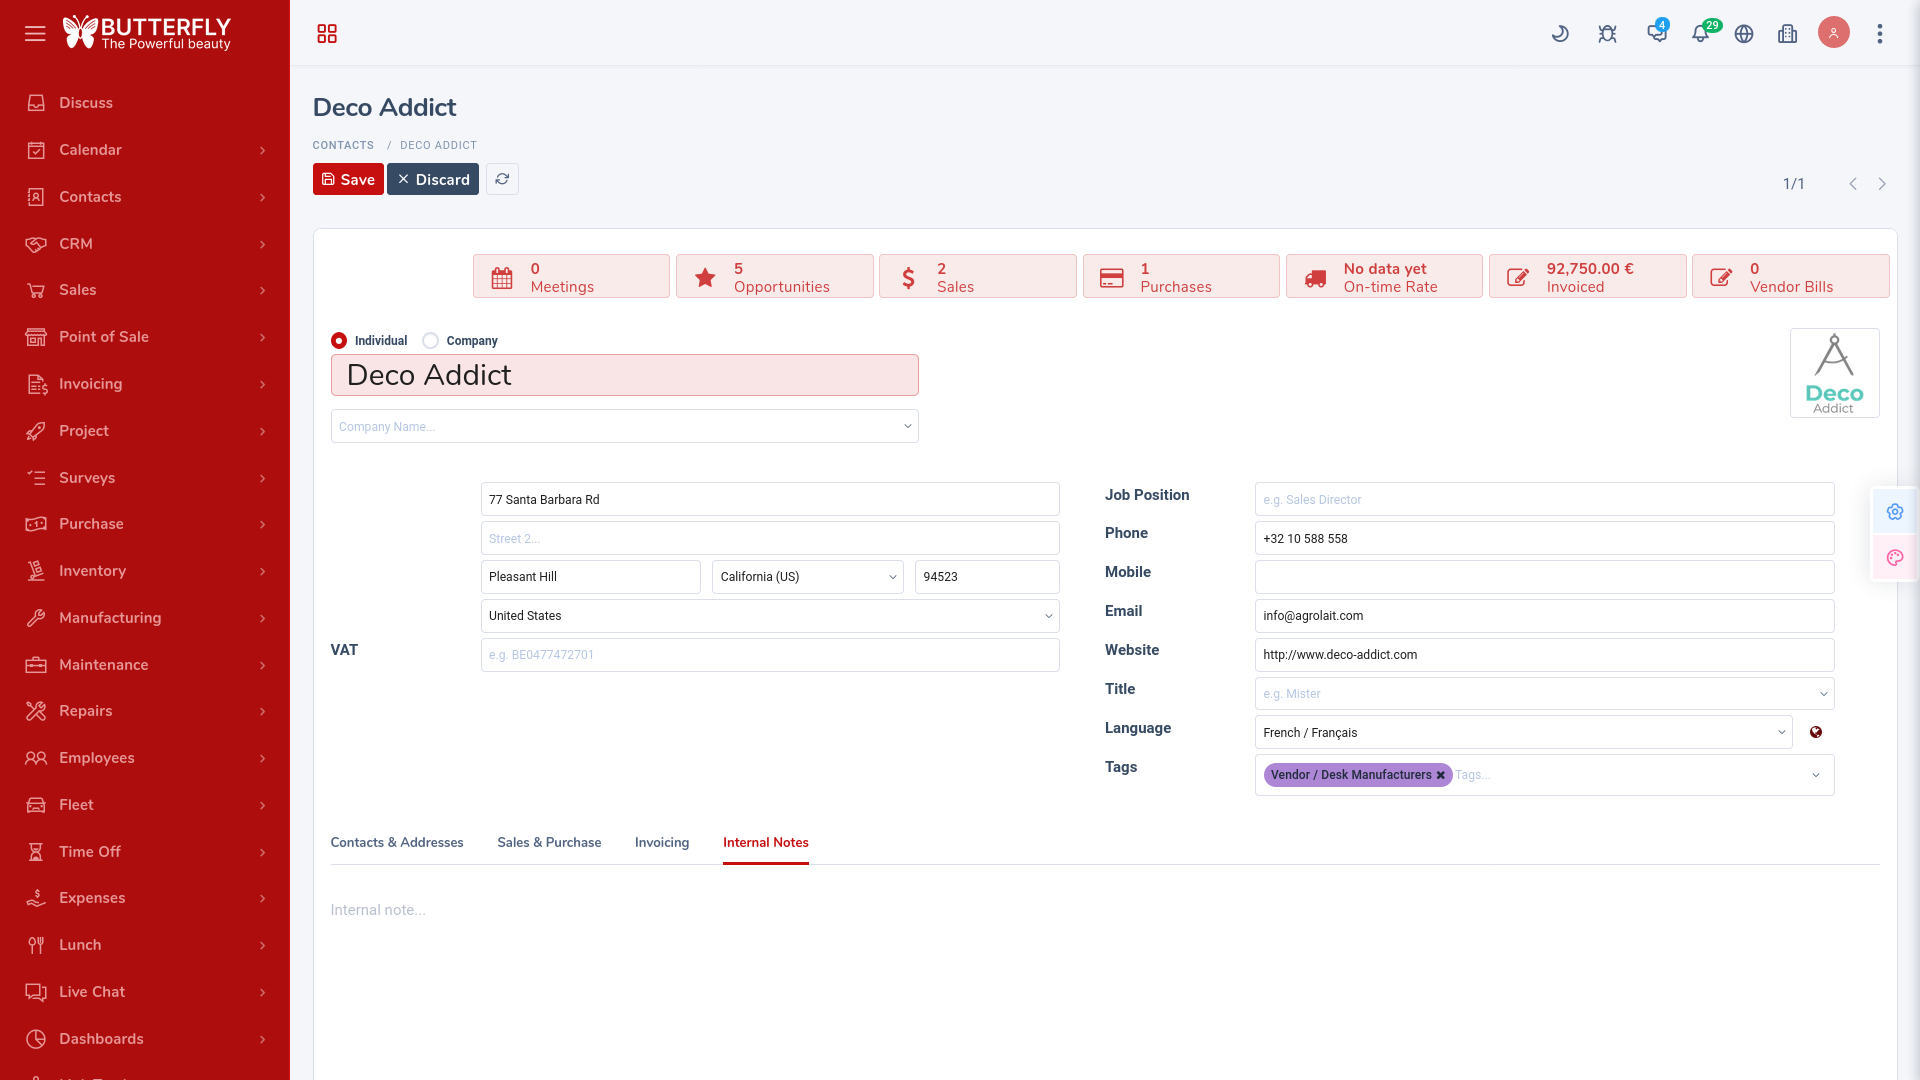Screen dimensions: 1920x1080
Task: Select the Company radio button
Action: tap(431, 341)
